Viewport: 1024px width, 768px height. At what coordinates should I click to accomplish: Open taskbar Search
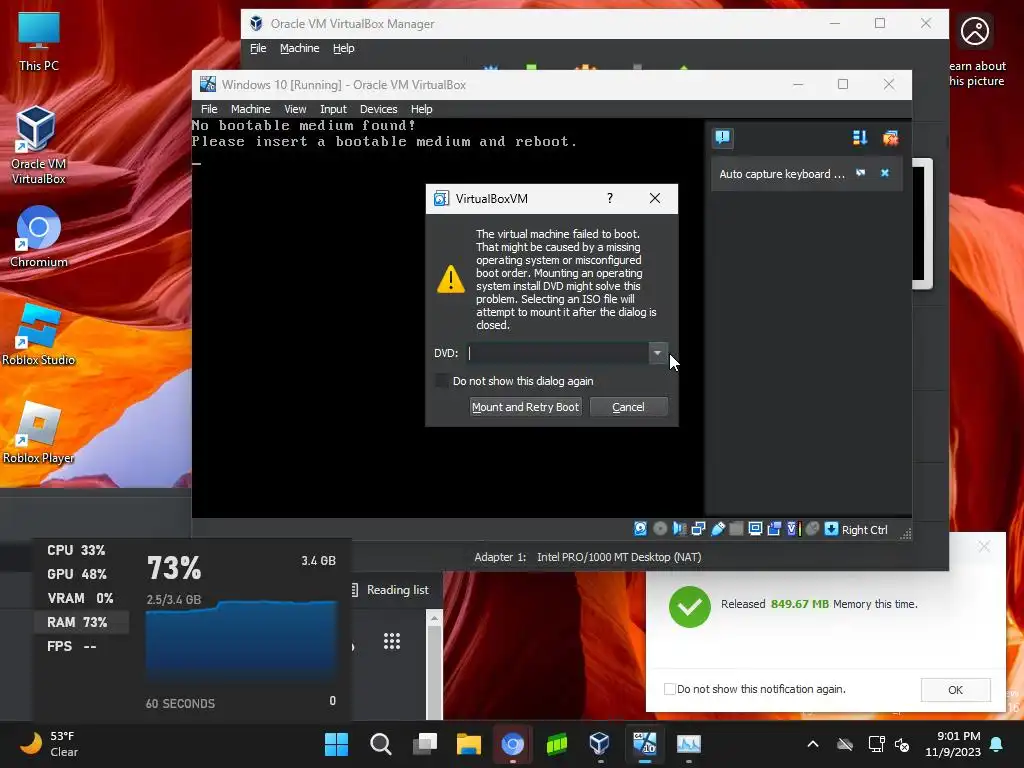(381, 744)
